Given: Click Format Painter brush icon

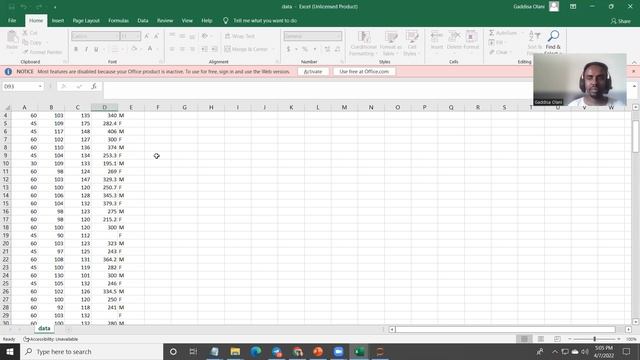Looking at the screenshot, I should 26,52.
